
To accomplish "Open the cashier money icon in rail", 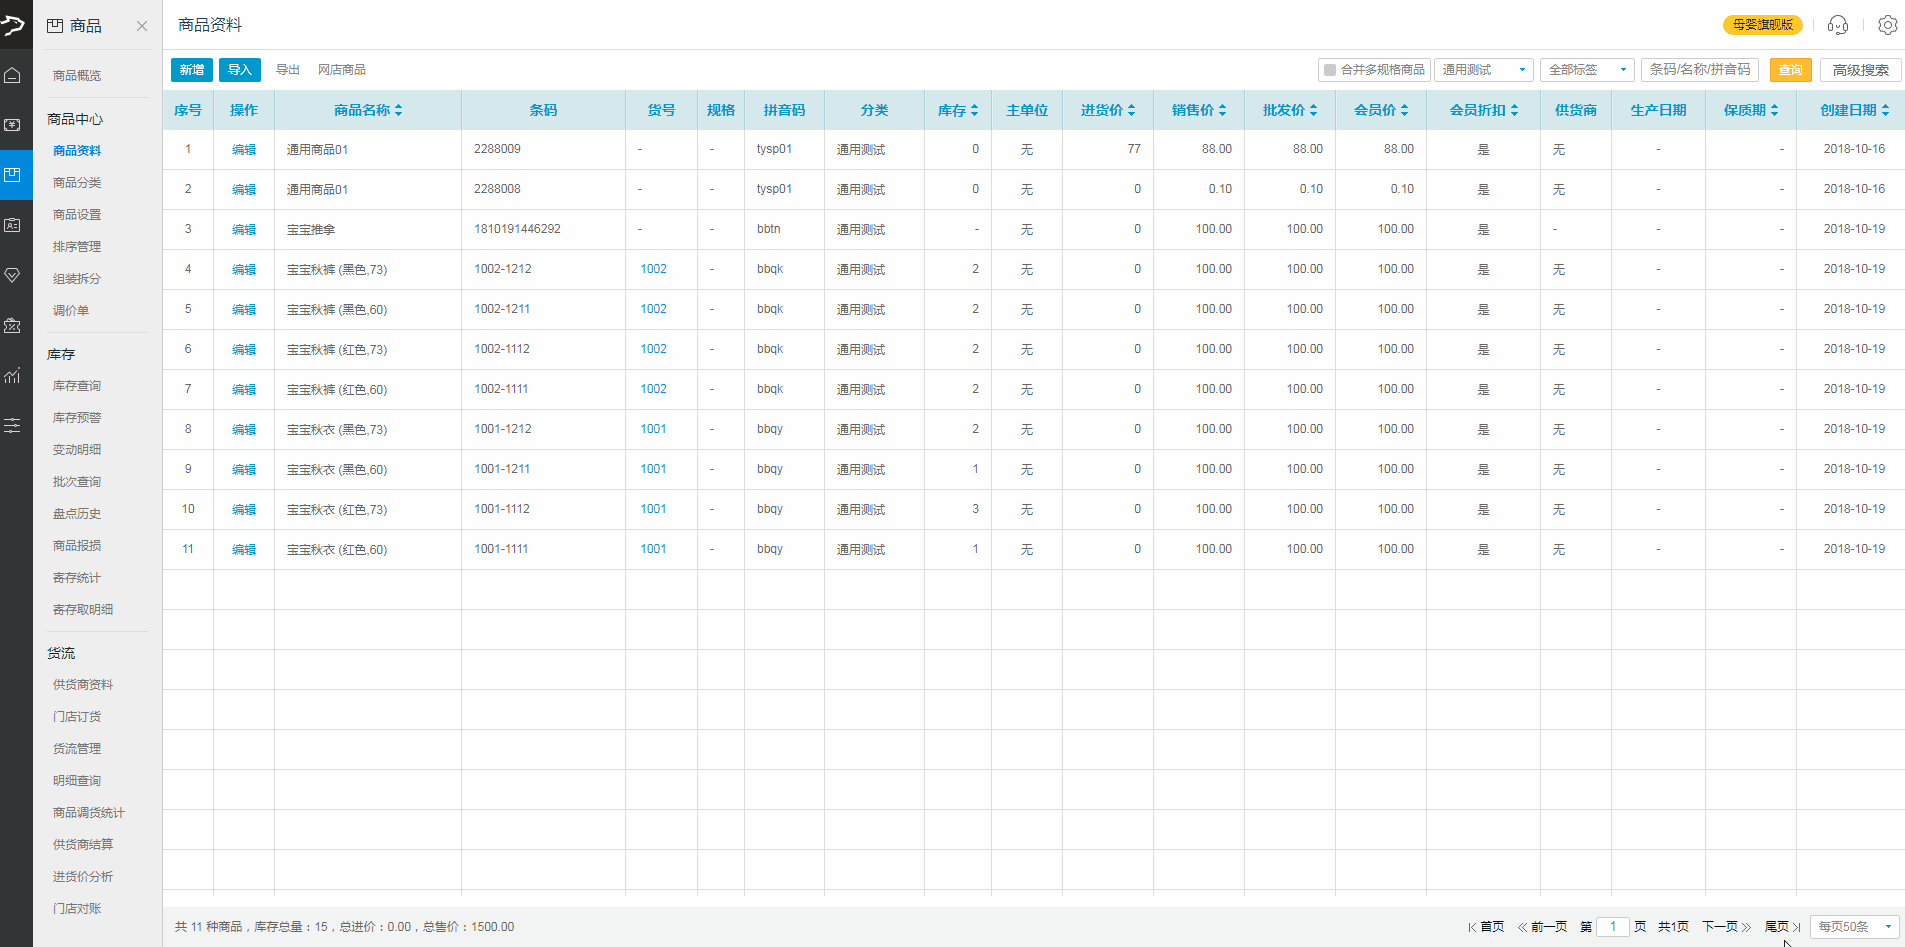I will [12, 125].
